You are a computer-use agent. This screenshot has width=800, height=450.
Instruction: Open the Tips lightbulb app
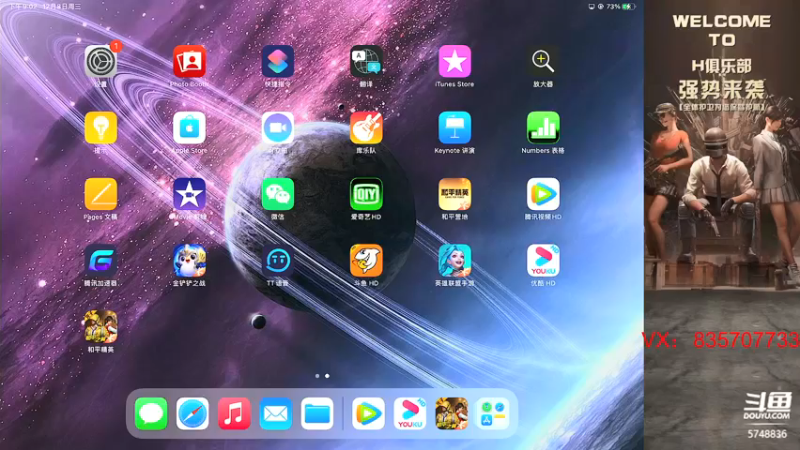[101, 128]
